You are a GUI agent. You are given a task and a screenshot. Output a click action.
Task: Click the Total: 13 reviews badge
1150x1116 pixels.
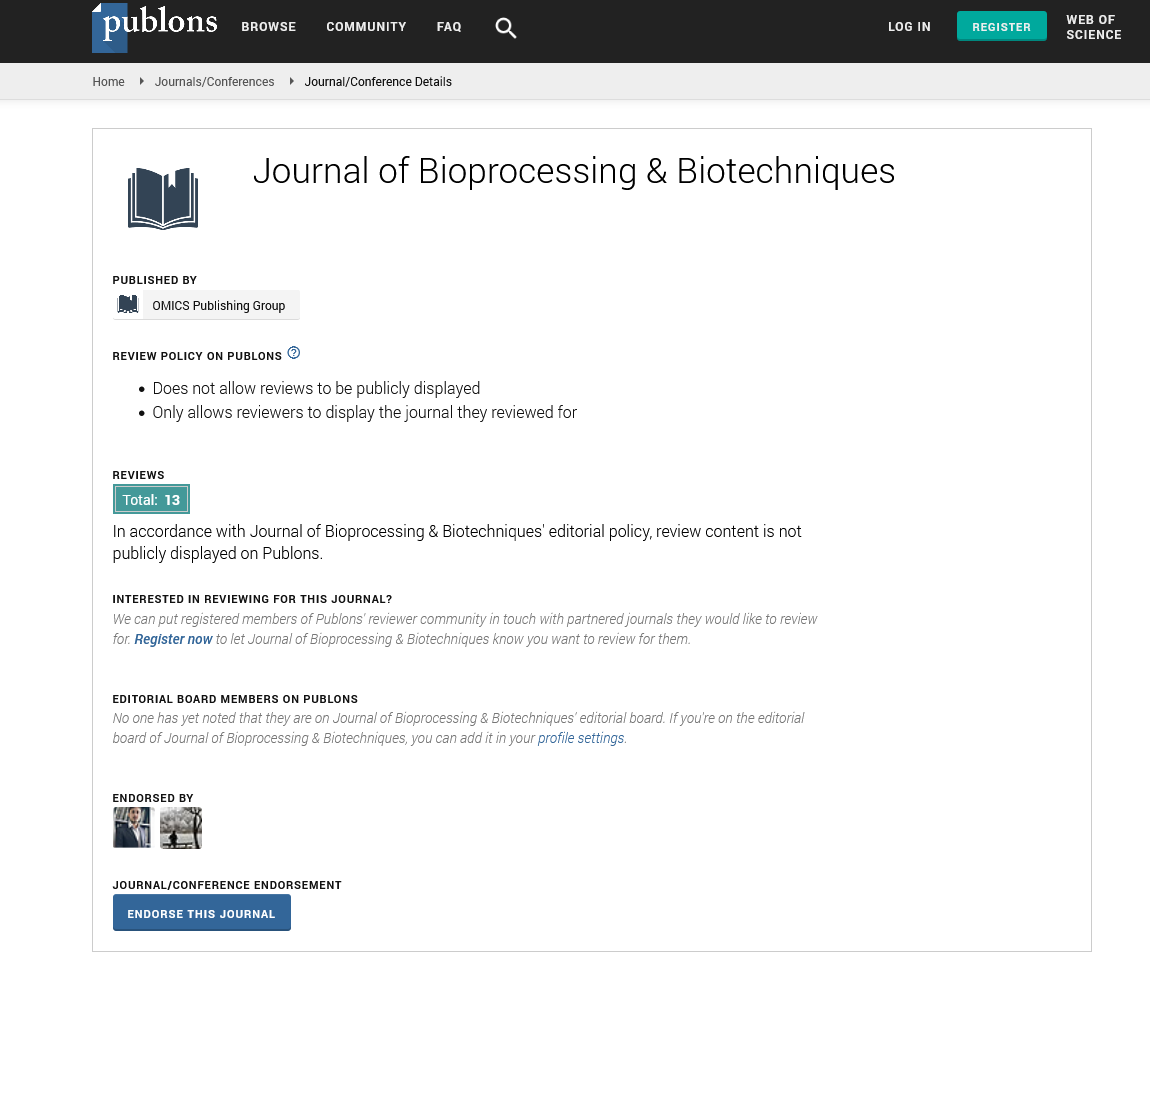[x=151, y=499]
